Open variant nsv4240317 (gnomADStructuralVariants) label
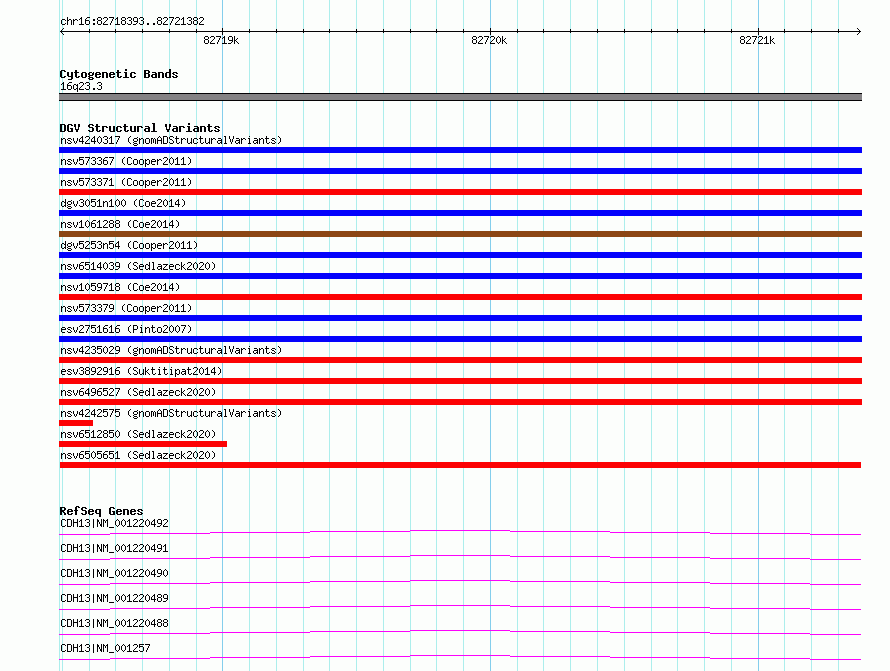The image size is (890, 671). tap(171, 140)
